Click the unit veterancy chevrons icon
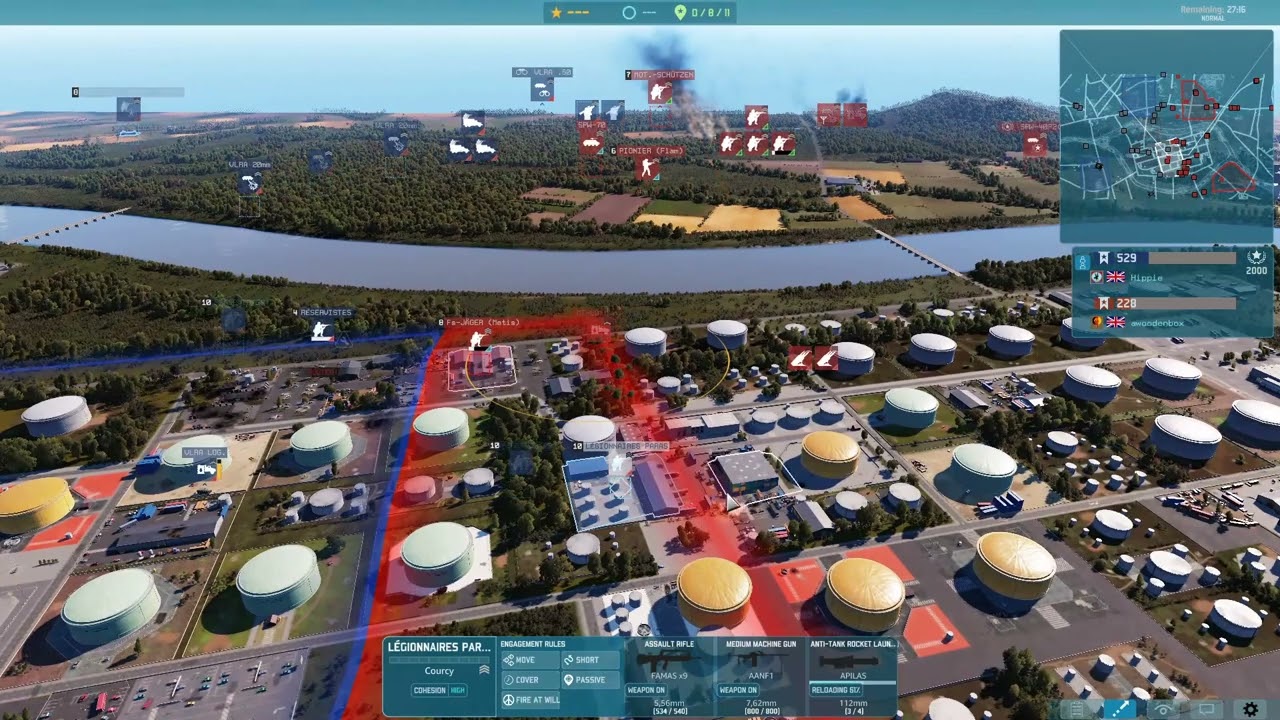The width and height of the screenshot is (1280, 720). point(484,670)
